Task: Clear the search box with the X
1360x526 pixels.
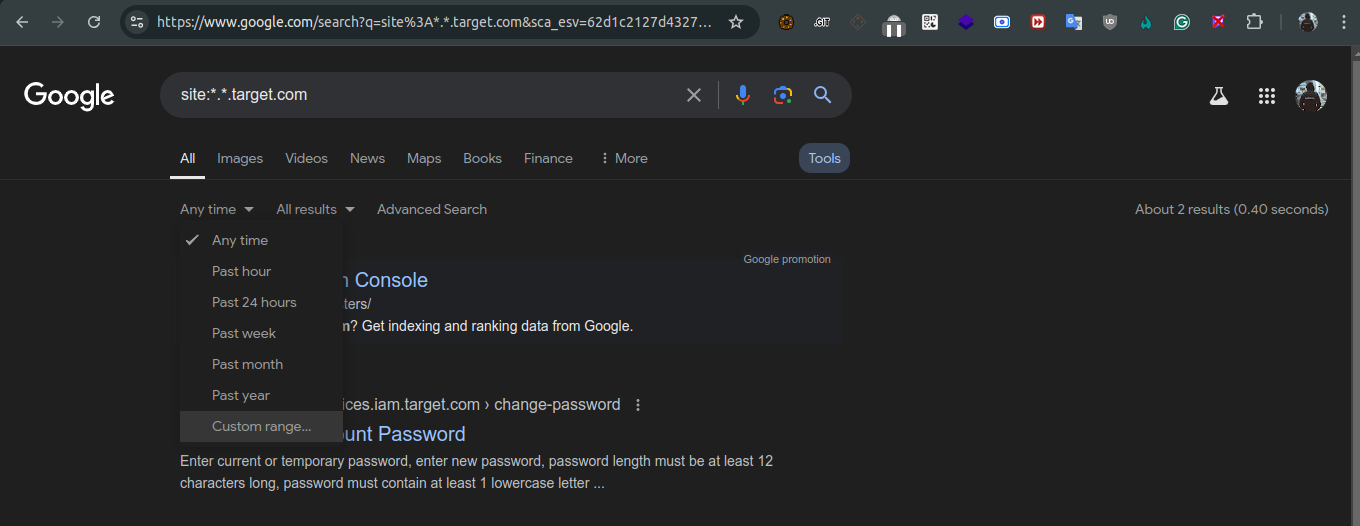Action: 694,95
